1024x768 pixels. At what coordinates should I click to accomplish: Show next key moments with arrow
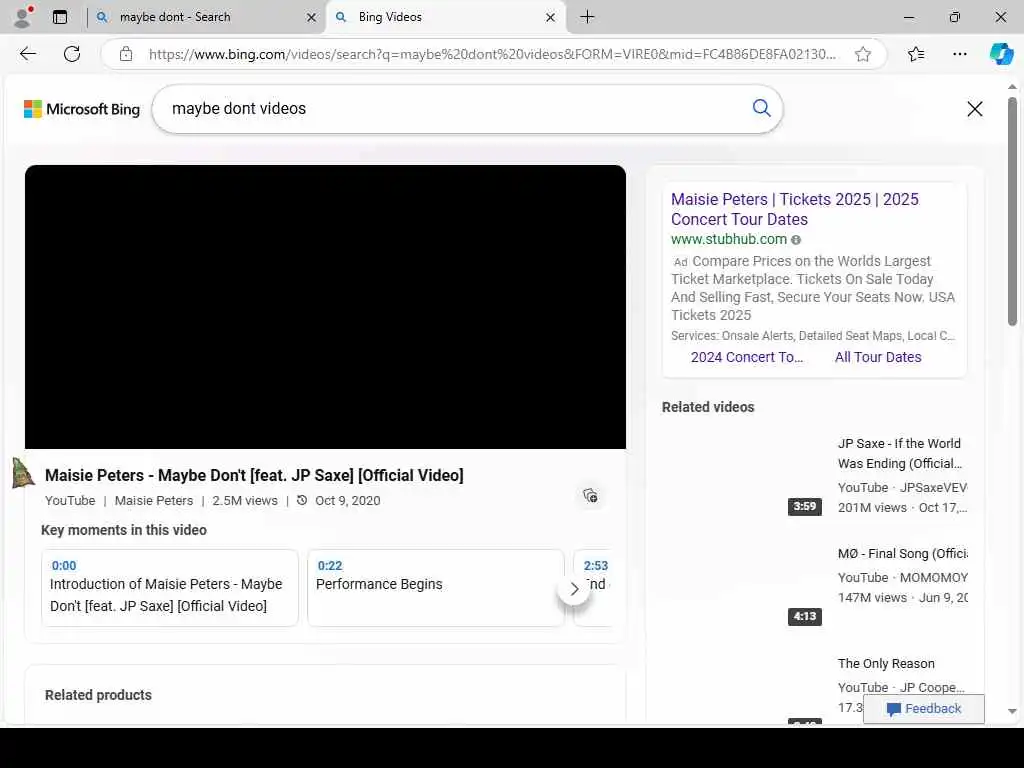pos(574,589)
